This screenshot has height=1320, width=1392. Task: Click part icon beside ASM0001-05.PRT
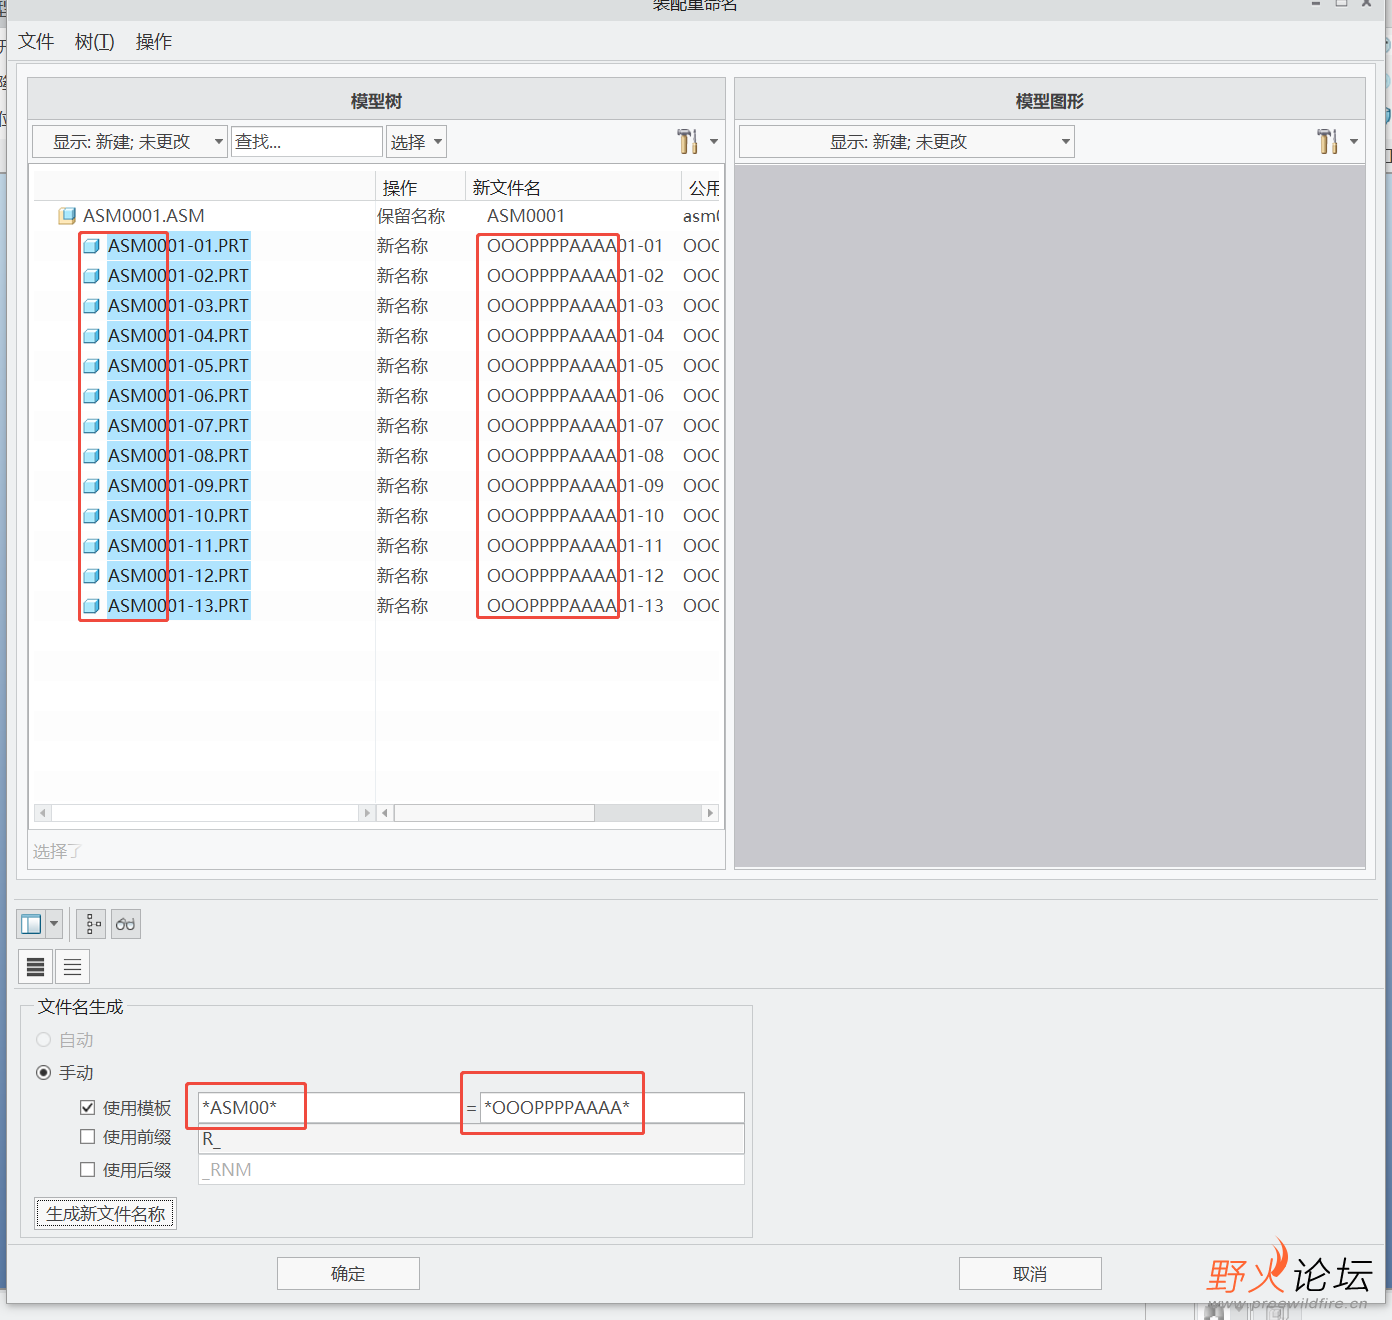click(91, 366)
